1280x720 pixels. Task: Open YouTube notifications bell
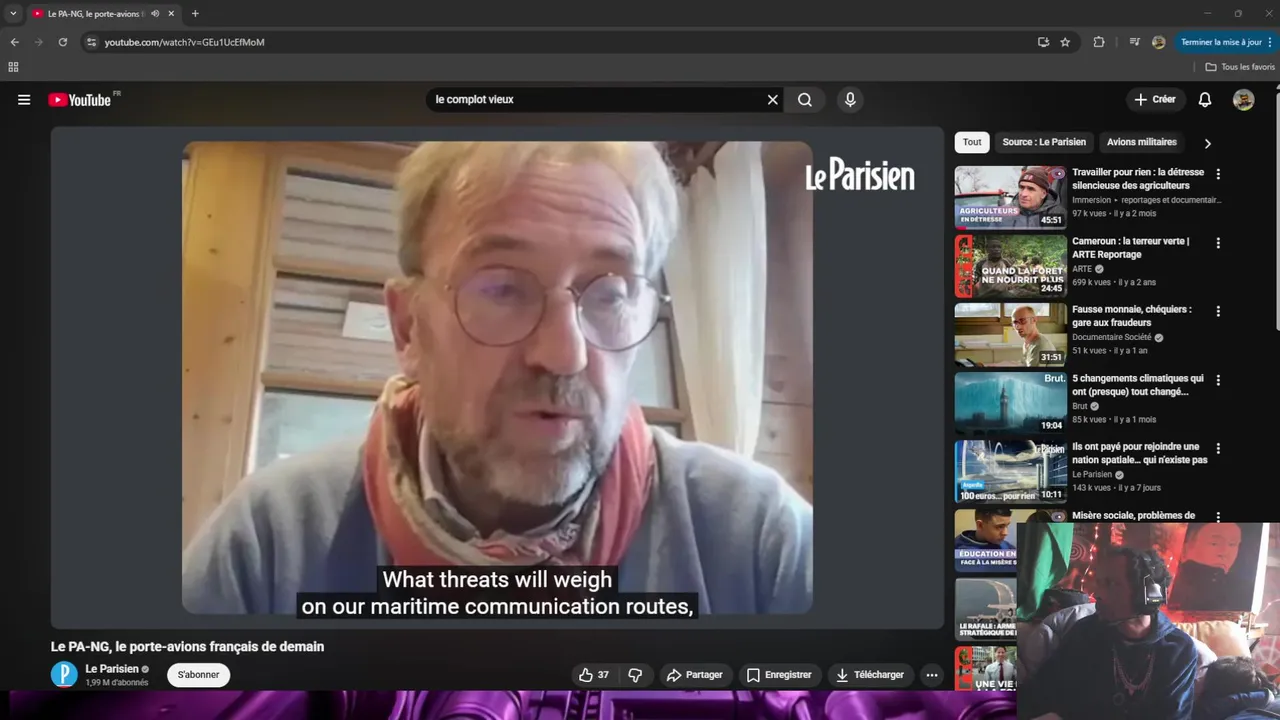tap(1205, 100)
